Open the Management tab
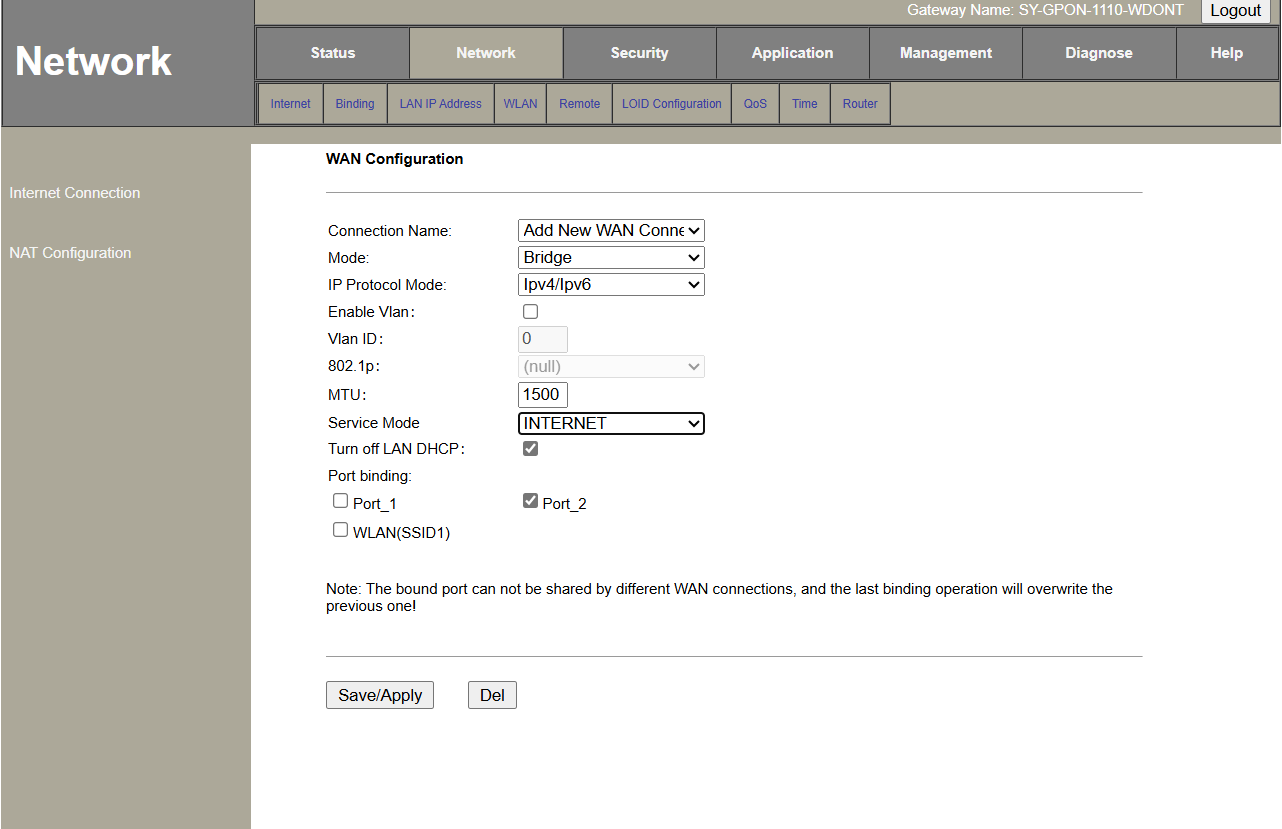The width and height of the screenshot is (1282, 829). (945, 53)
